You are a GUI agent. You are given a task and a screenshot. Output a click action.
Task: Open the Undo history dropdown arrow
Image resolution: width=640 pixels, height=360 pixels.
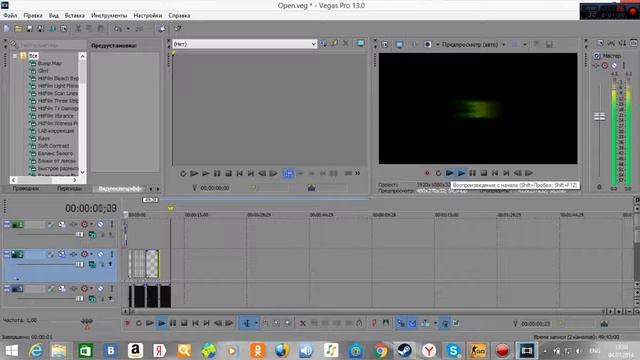coord(128,29)
